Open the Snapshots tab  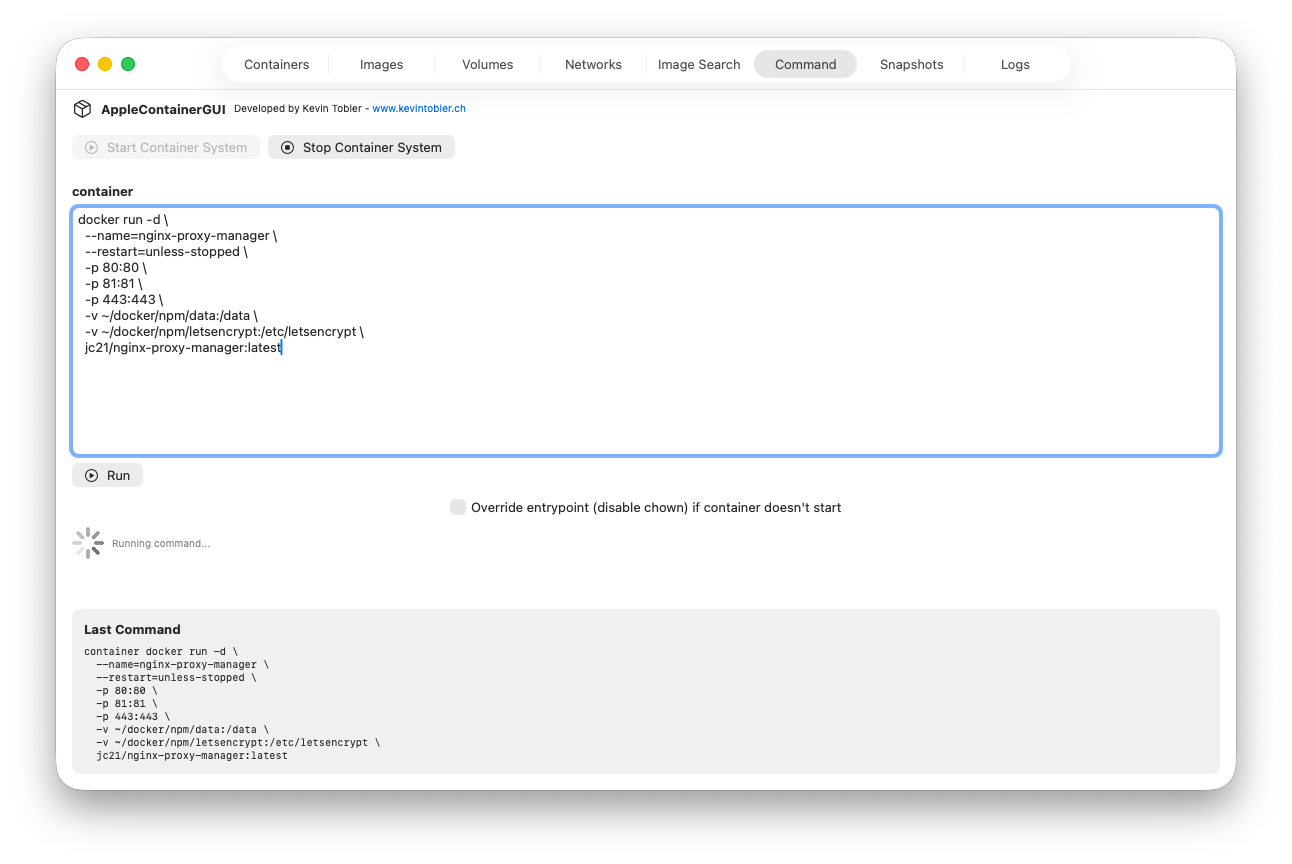pos(911,63)
